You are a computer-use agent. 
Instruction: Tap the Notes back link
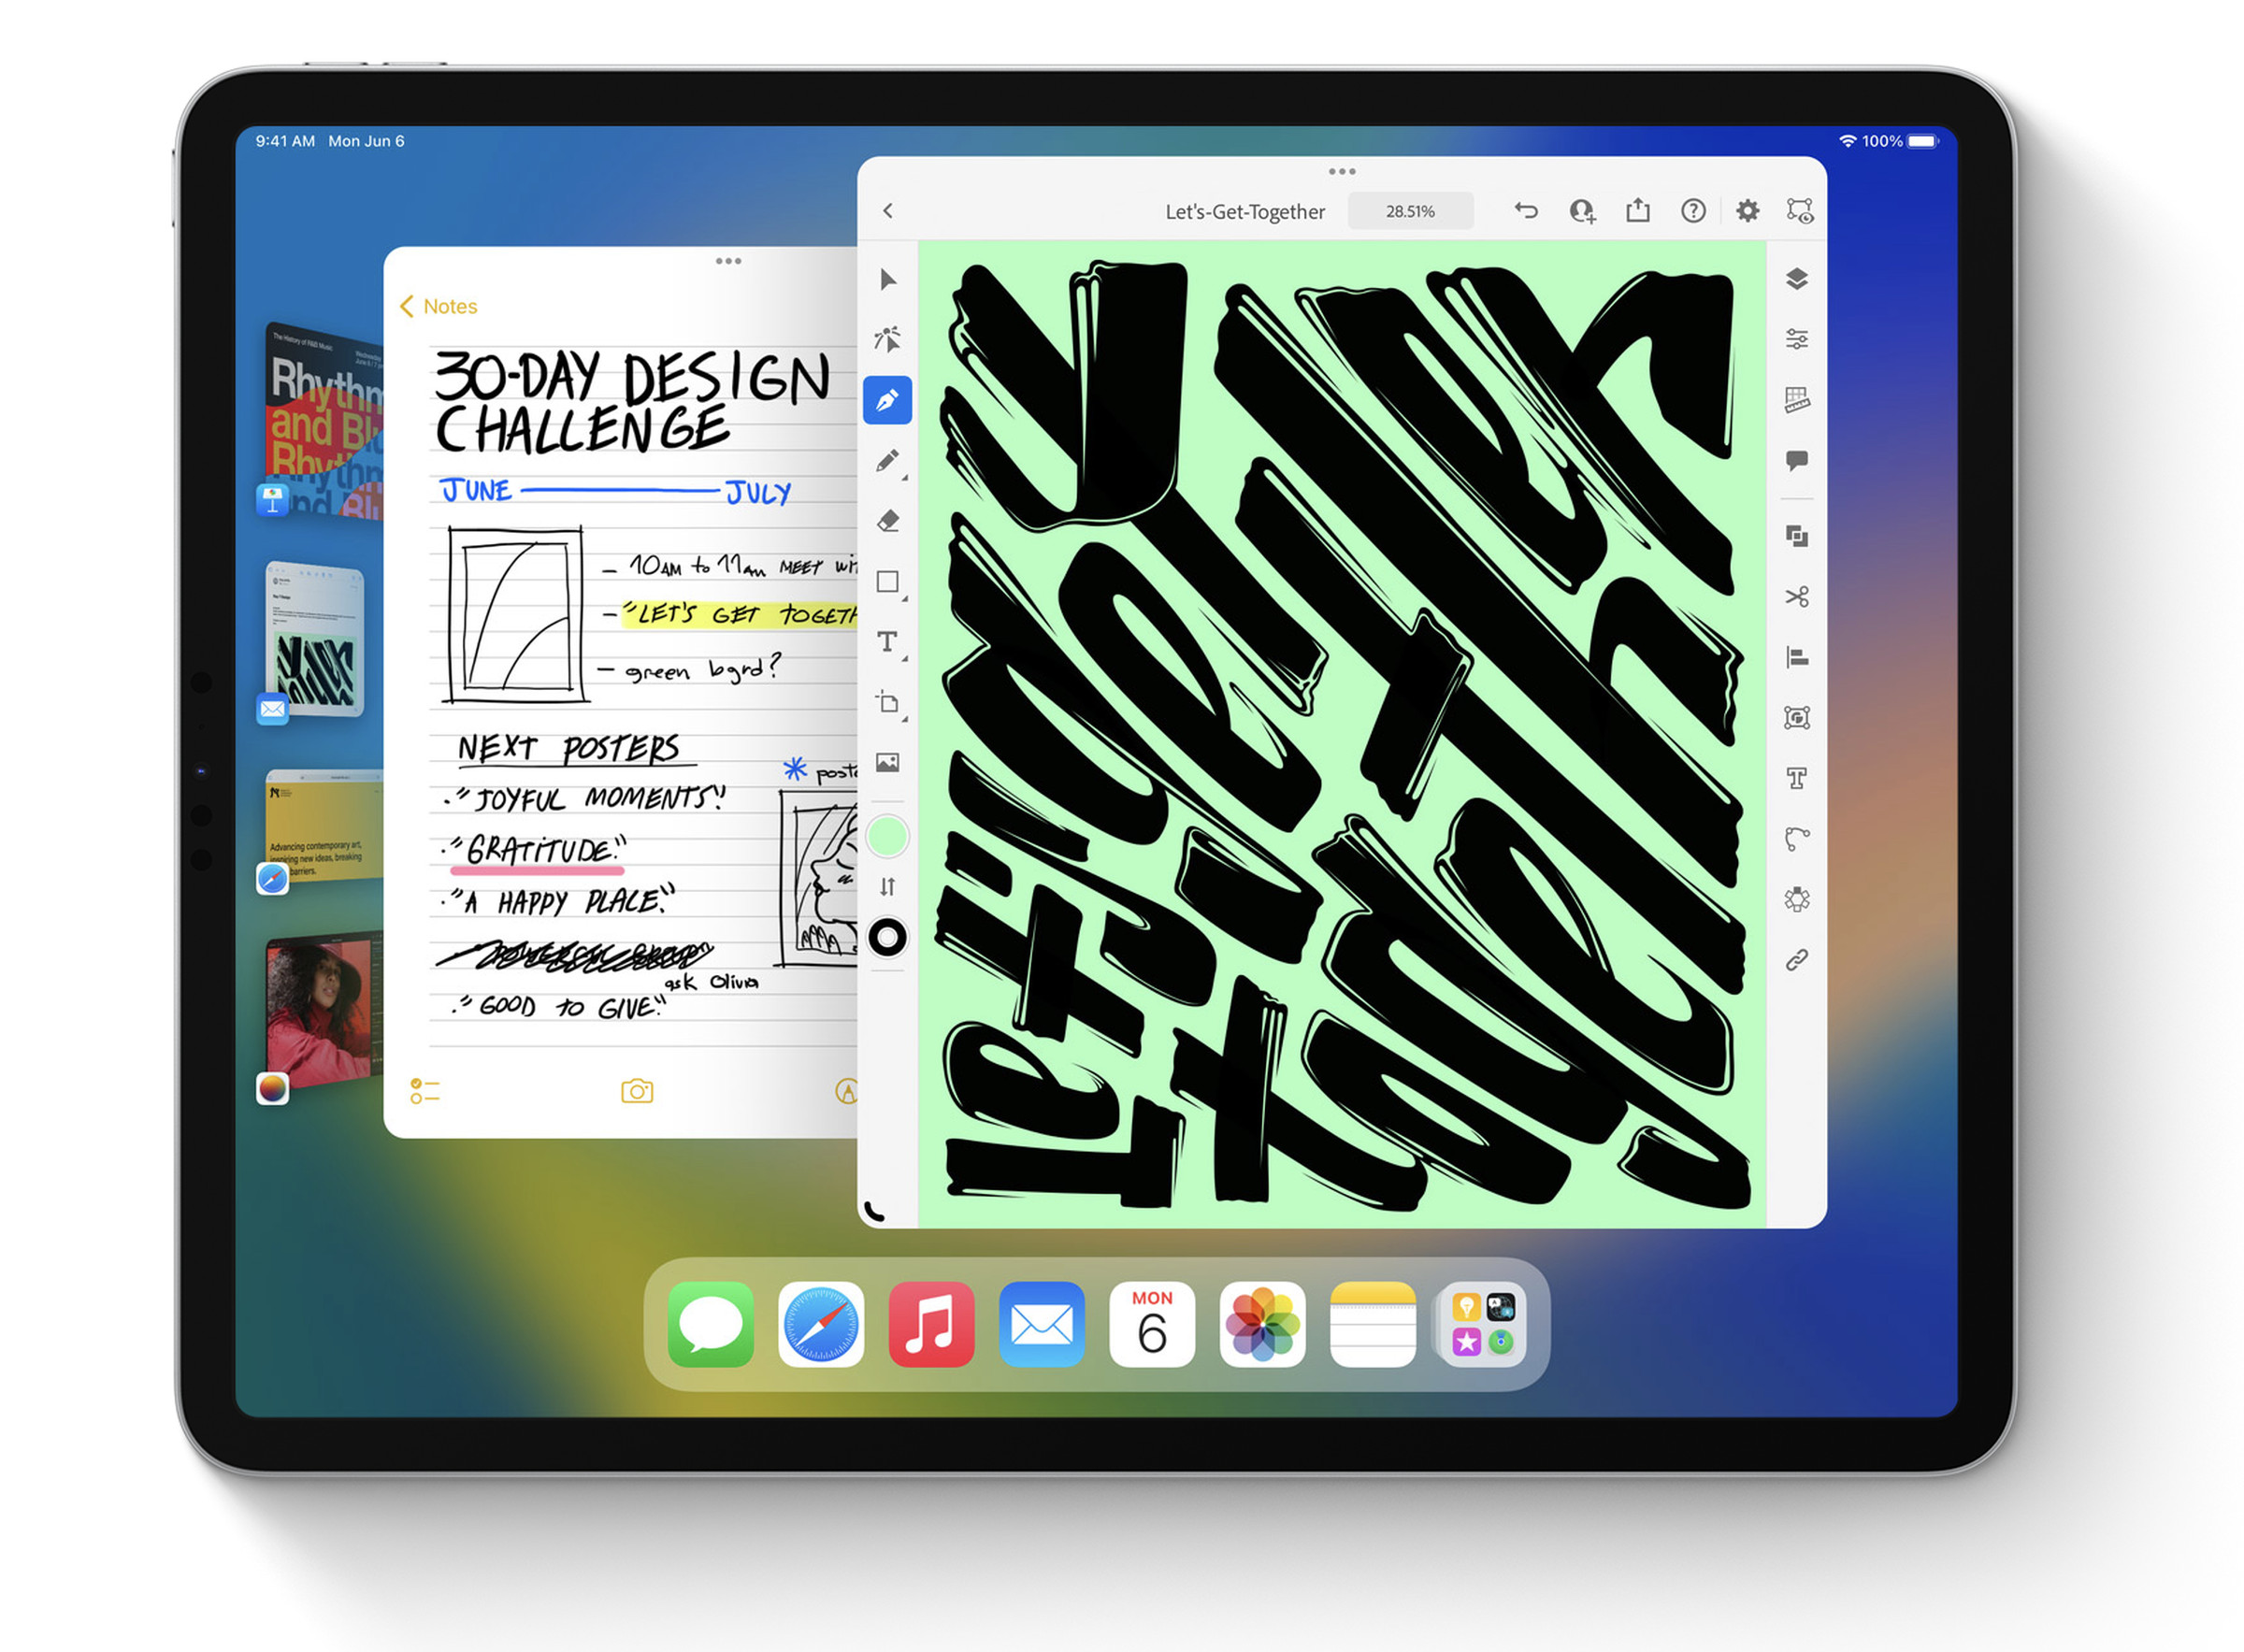pyautogui.click(x=437, y=306)
